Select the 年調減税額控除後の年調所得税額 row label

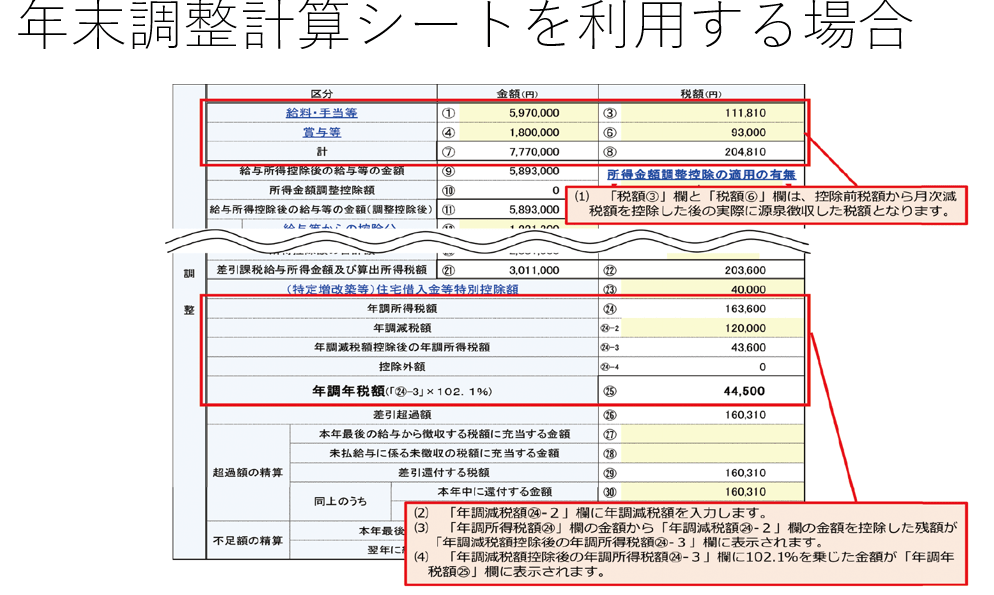(402, 347)
